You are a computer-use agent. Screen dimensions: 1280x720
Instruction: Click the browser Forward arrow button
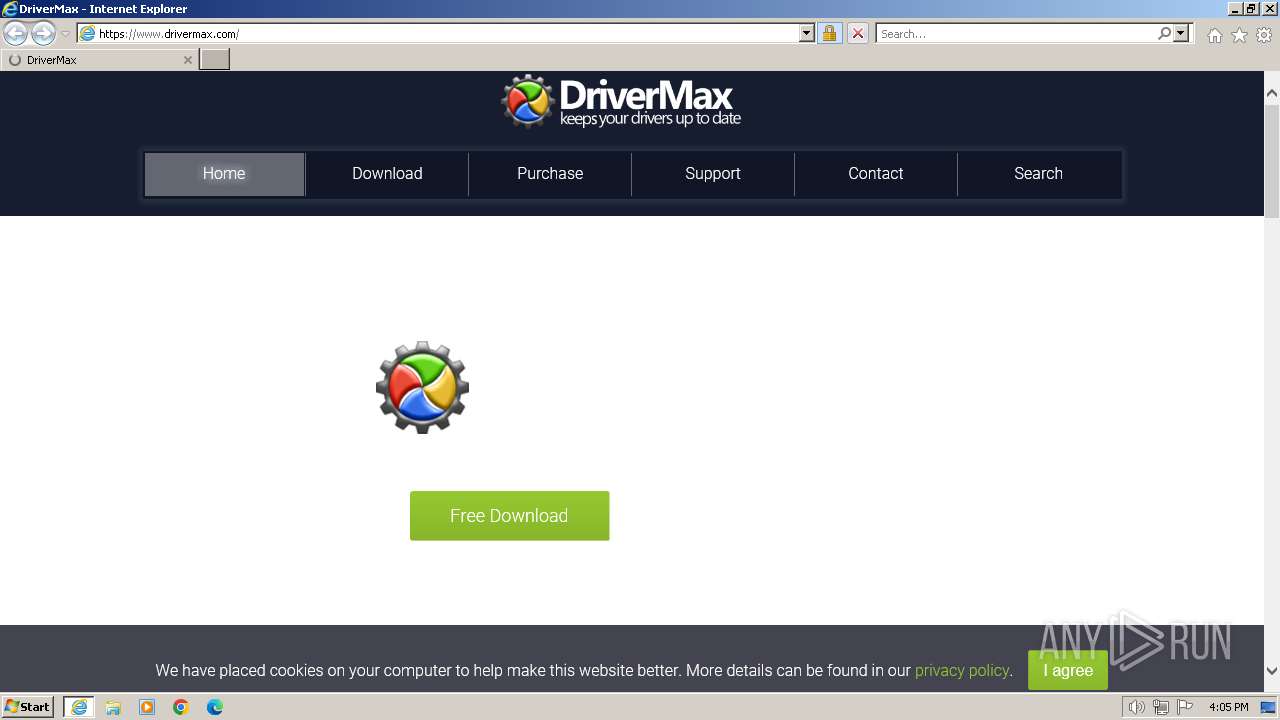tap(43, 34)
